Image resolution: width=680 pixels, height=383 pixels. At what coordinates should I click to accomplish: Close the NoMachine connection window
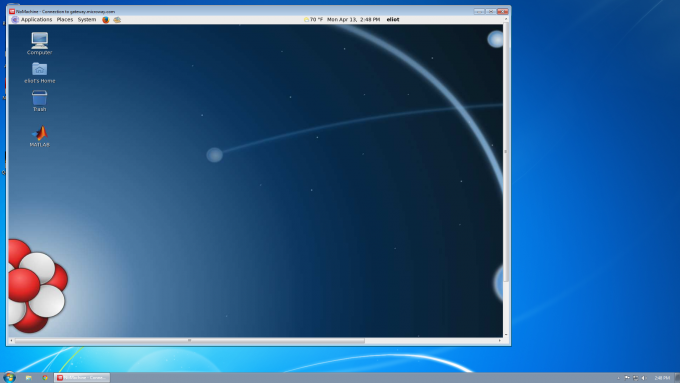click(x=503, y=11)
